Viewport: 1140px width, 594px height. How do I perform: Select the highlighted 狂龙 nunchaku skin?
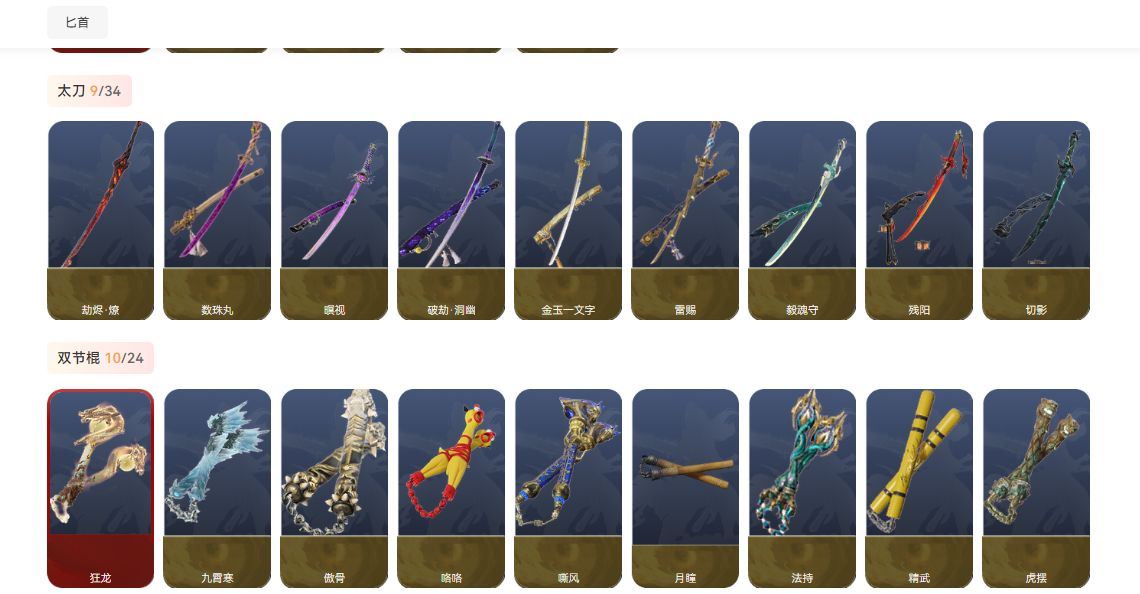(100, 489)
